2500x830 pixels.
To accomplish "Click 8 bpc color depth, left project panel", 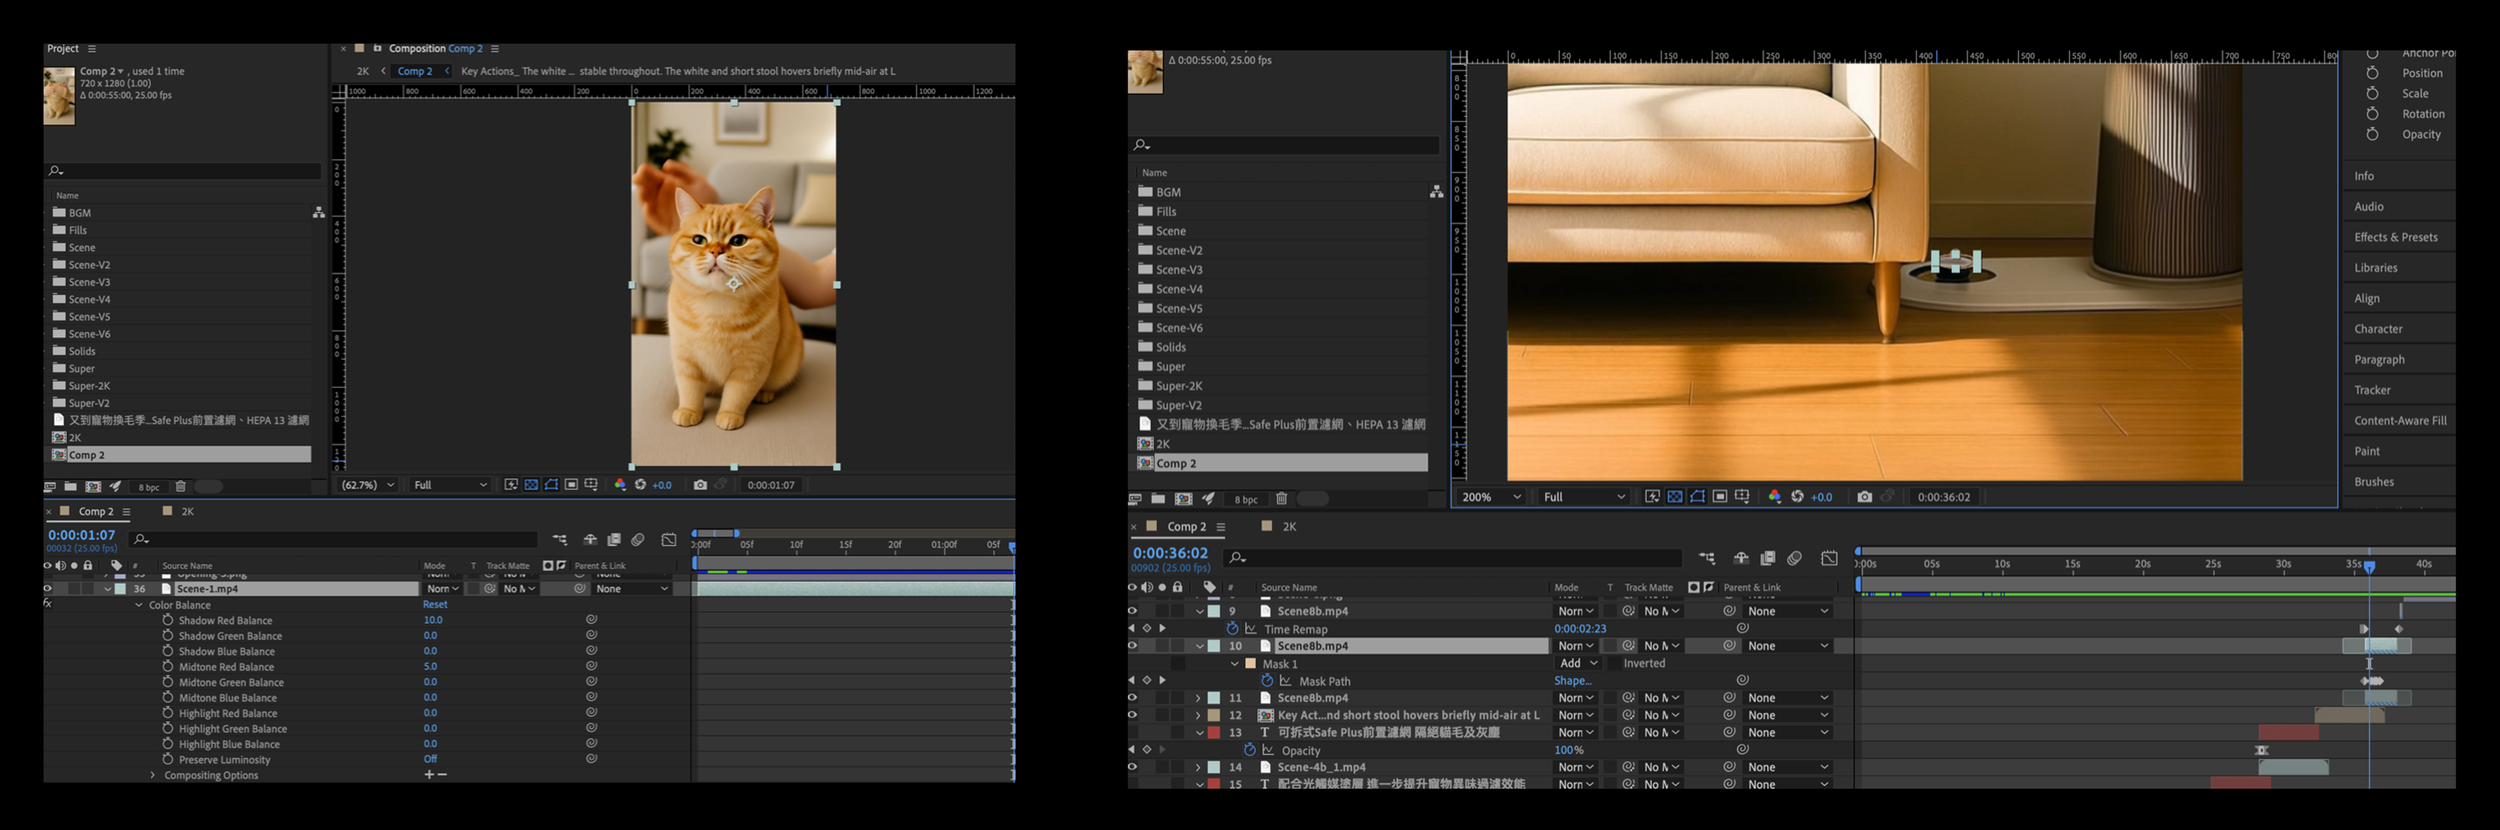I will (x=149, y=487).
